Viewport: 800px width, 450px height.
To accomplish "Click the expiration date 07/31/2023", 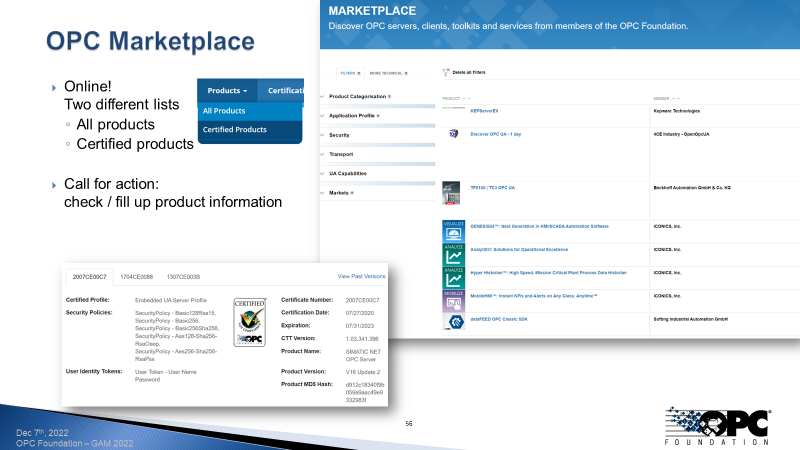I will pyautogui.click(x=360, y=326).
